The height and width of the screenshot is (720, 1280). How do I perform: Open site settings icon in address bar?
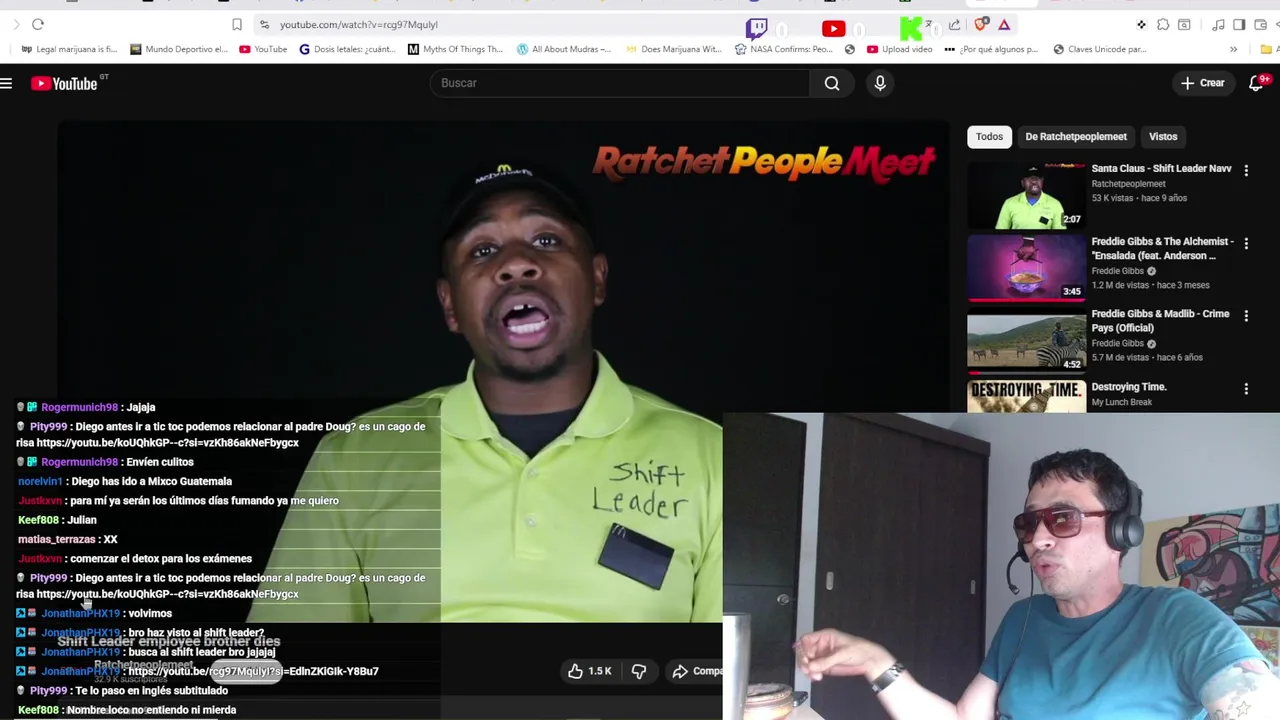point(264,24)
